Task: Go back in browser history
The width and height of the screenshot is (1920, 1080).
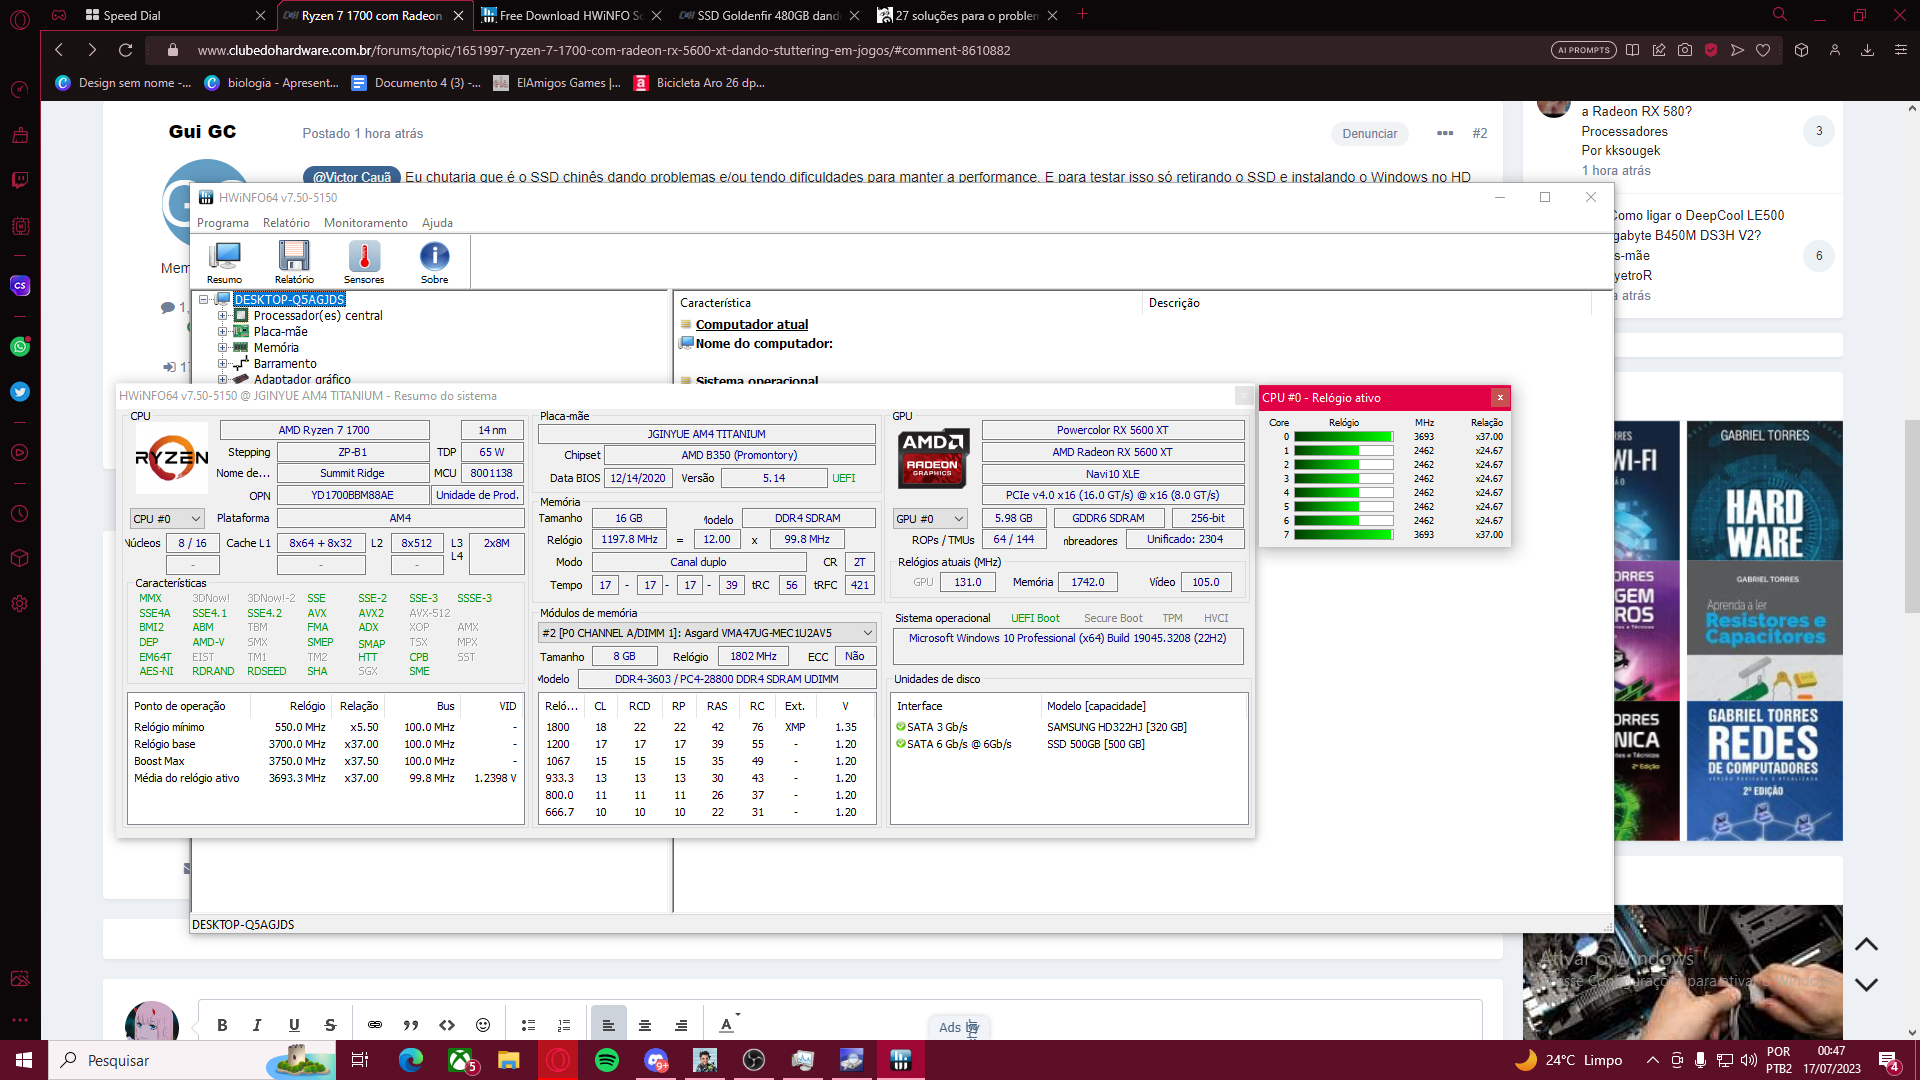Action: tap(59, 50)
